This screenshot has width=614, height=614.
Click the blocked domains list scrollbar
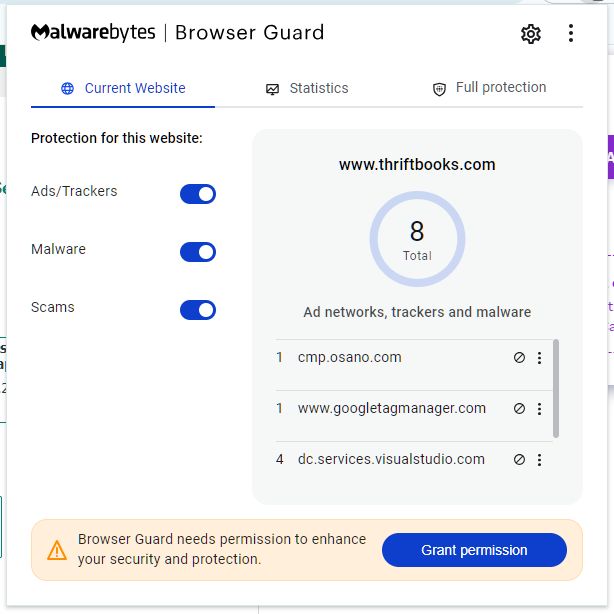coord(556,388)
